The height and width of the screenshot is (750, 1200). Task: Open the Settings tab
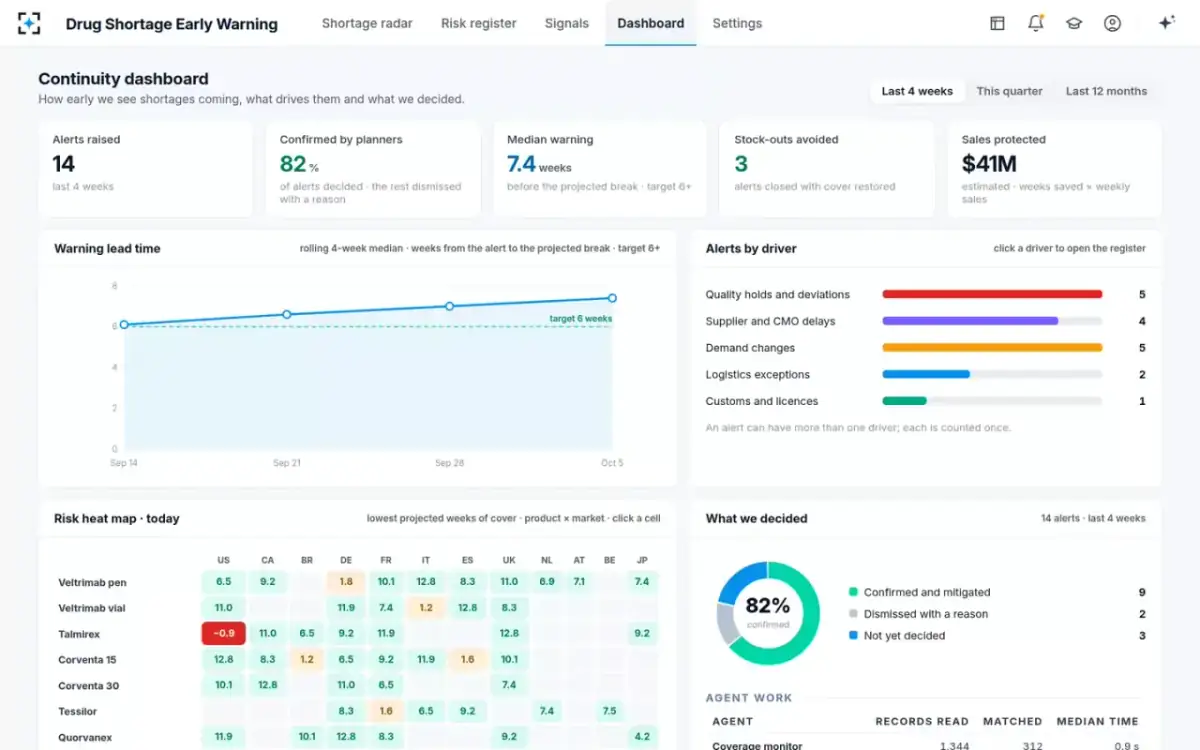coord(737,23)
